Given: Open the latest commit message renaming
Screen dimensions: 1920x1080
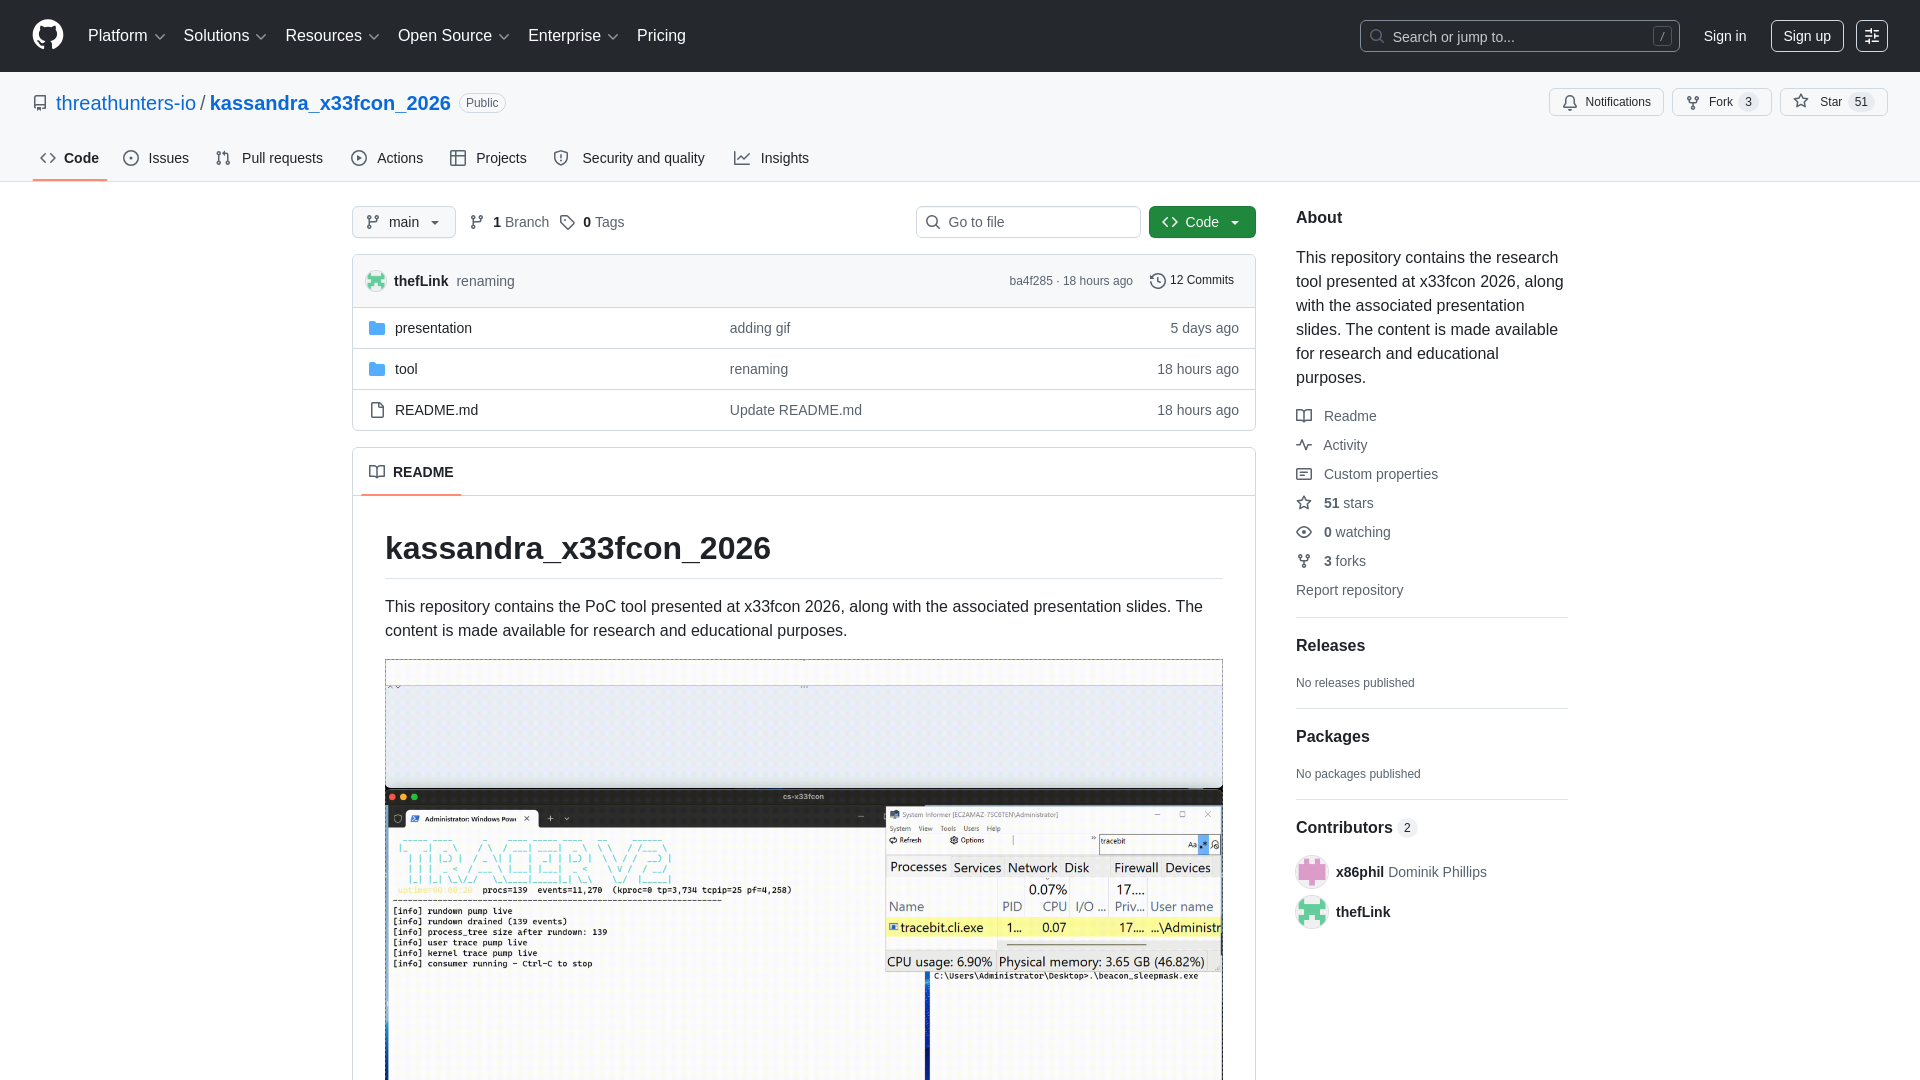Looking at the screenshot, I should point(485,281).
